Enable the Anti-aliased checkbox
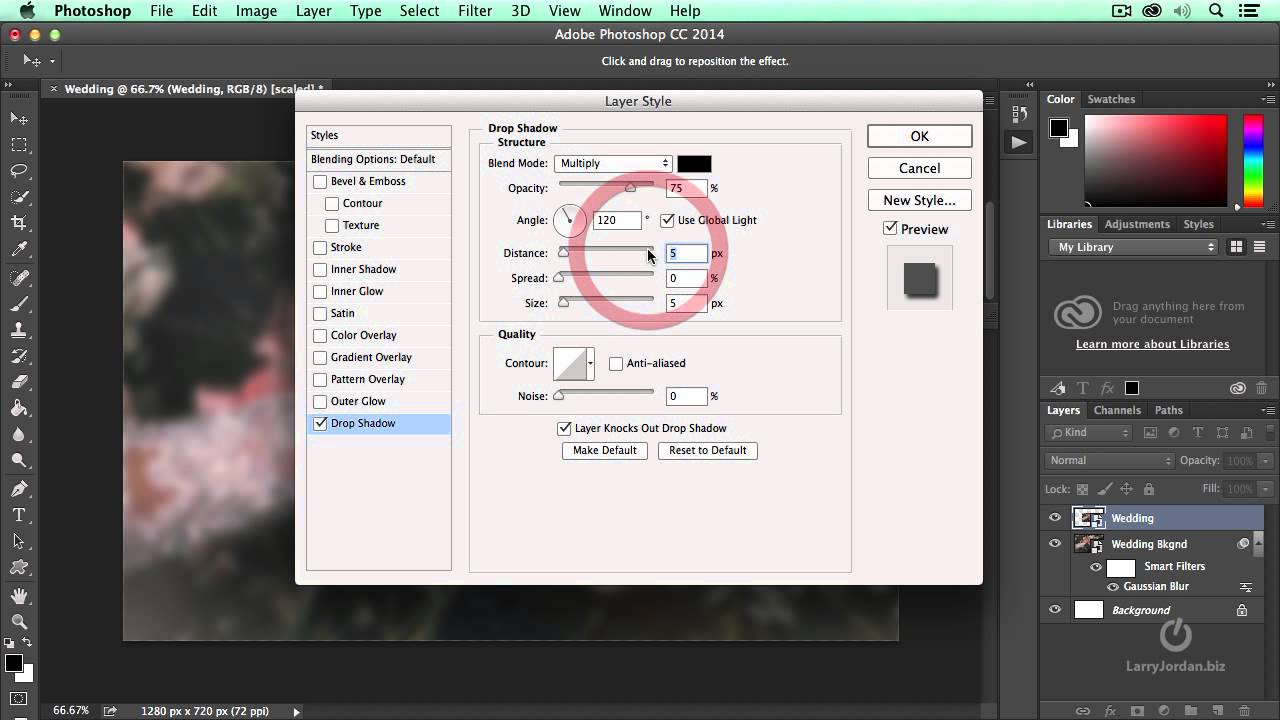This screenshot has width=1280, height=720. coord(616,364)
